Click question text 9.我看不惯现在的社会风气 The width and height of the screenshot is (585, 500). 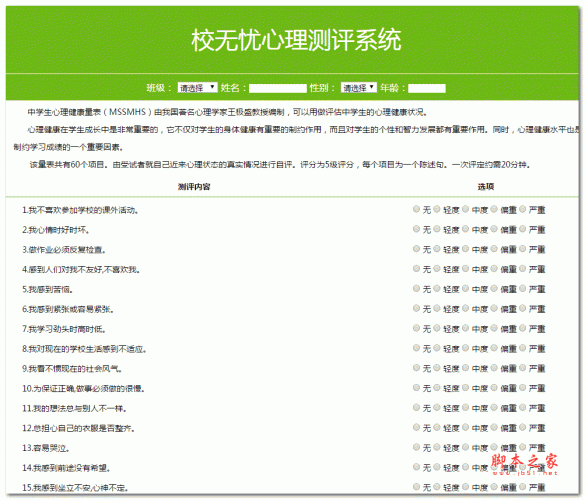72,369
